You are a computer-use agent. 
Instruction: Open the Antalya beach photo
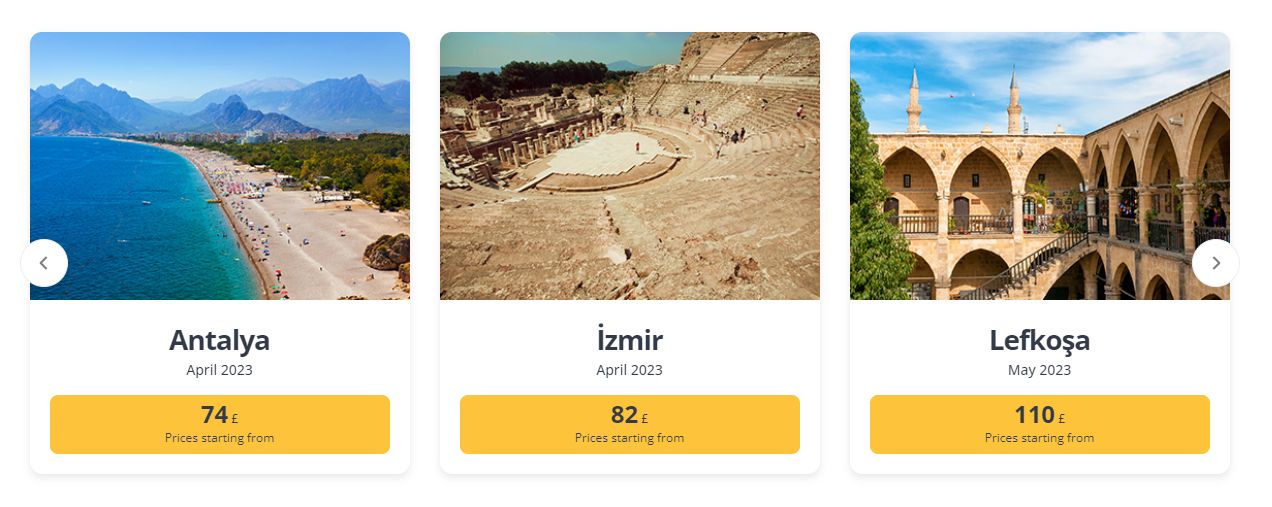click(x=220, y=166)
